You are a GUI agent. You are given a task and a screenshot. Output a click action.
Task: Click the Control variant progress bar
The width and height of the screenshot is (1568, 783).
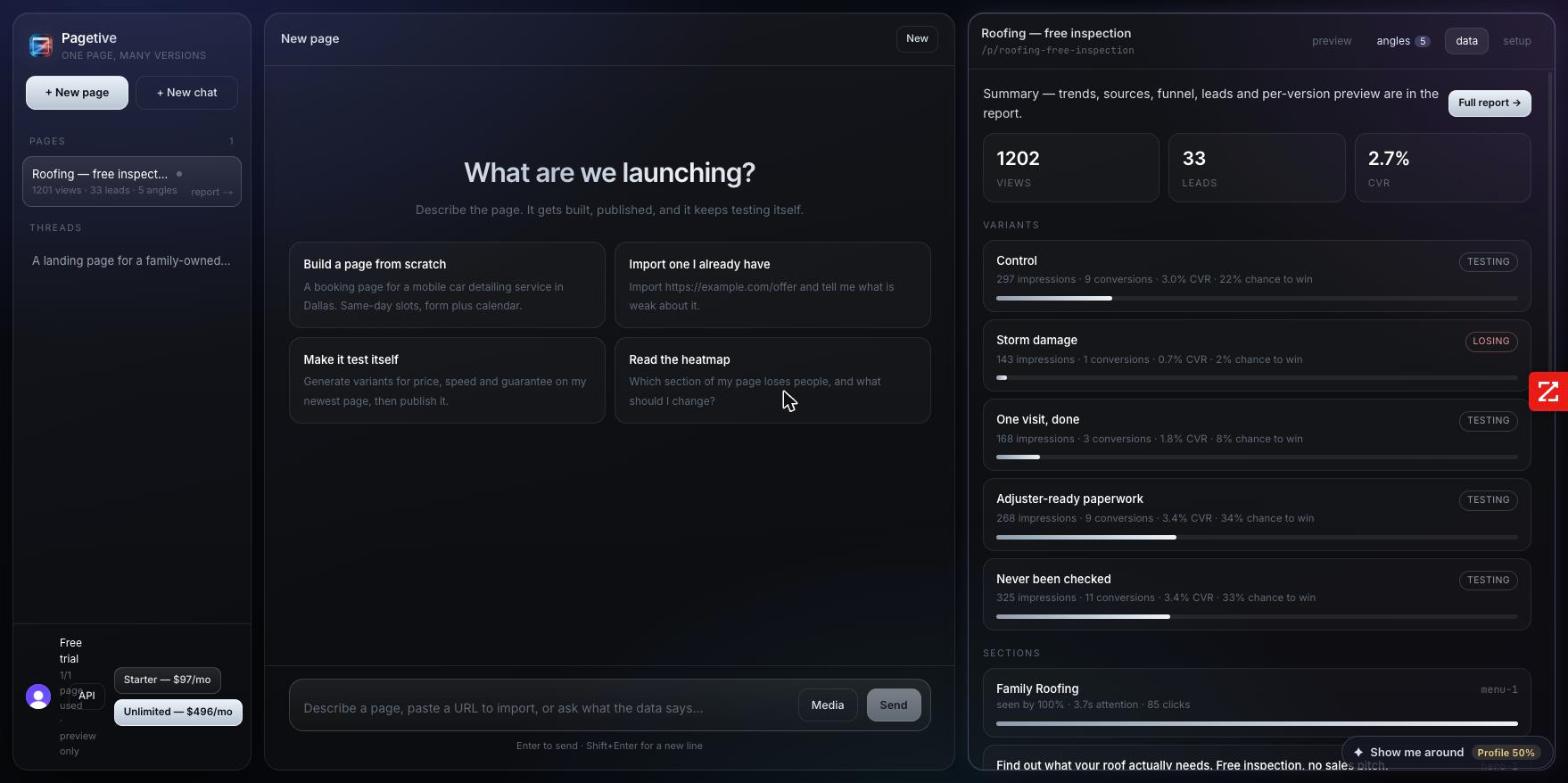(x=1256, y=298)
